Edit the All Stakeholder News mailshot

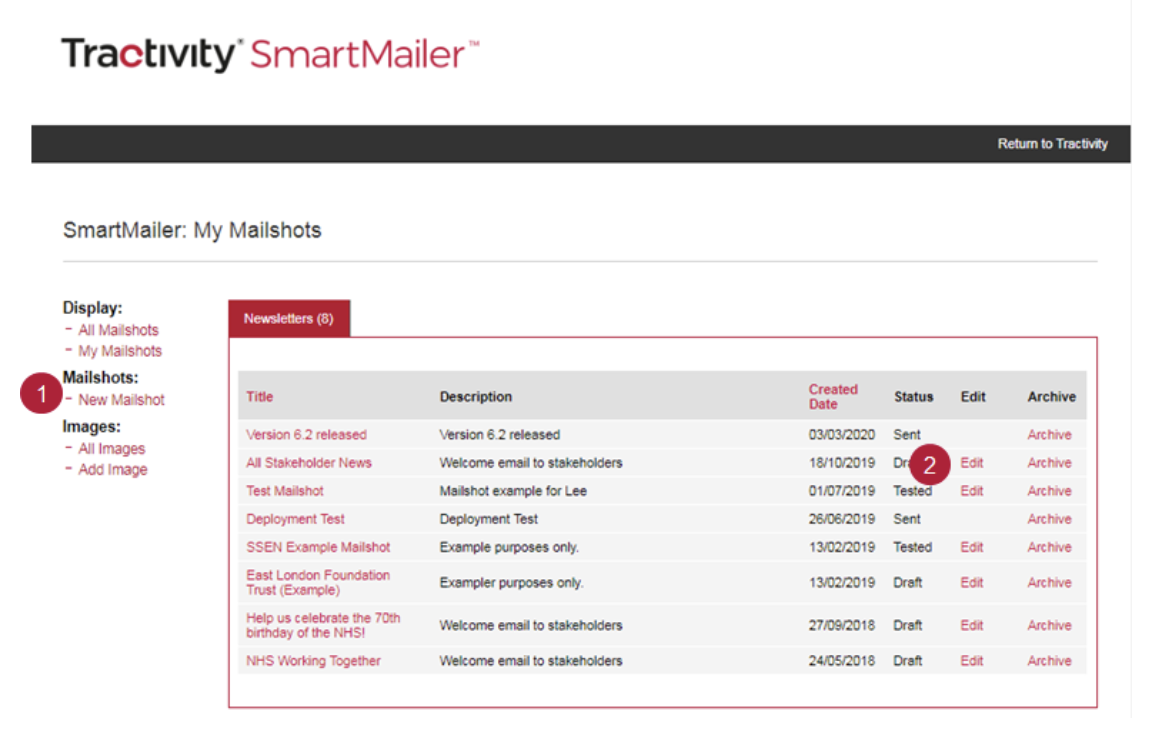click(x=972, y=463)
